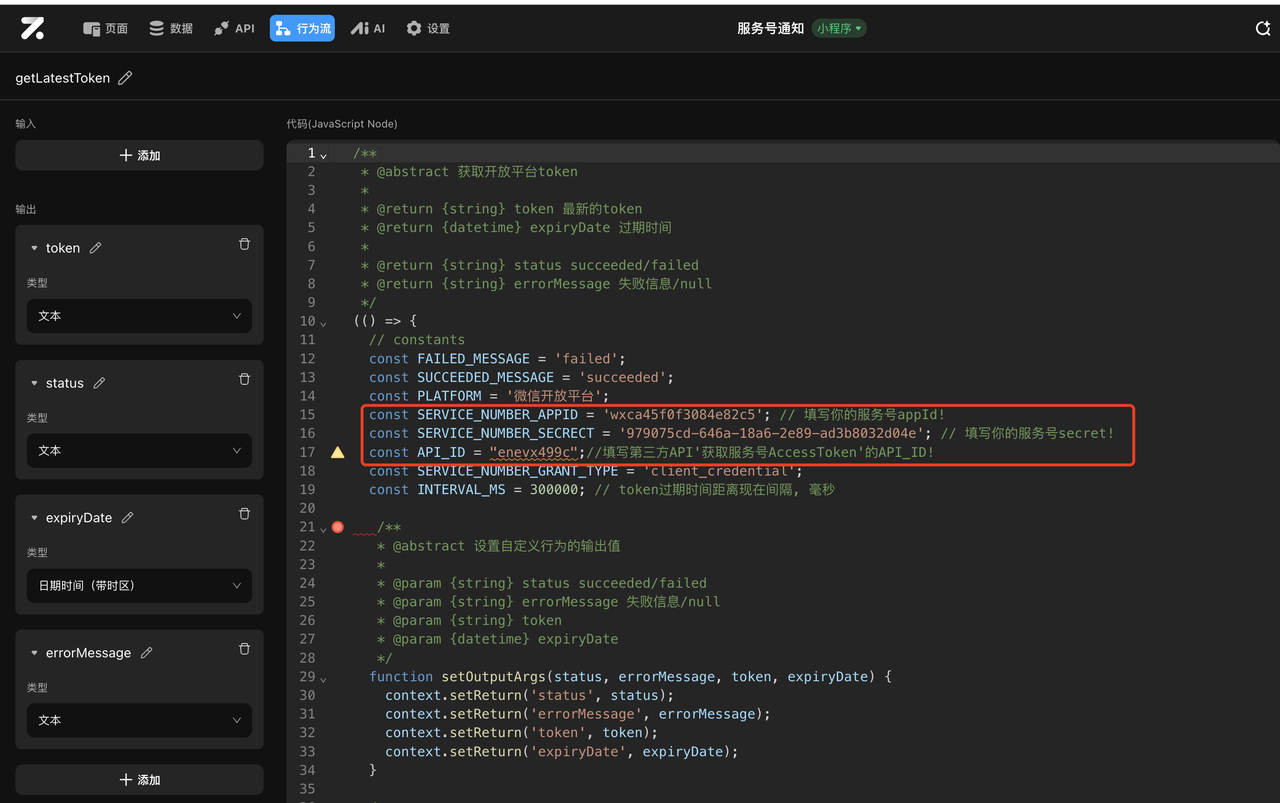
Task: Open the 数据 tab
Action: 171,28
